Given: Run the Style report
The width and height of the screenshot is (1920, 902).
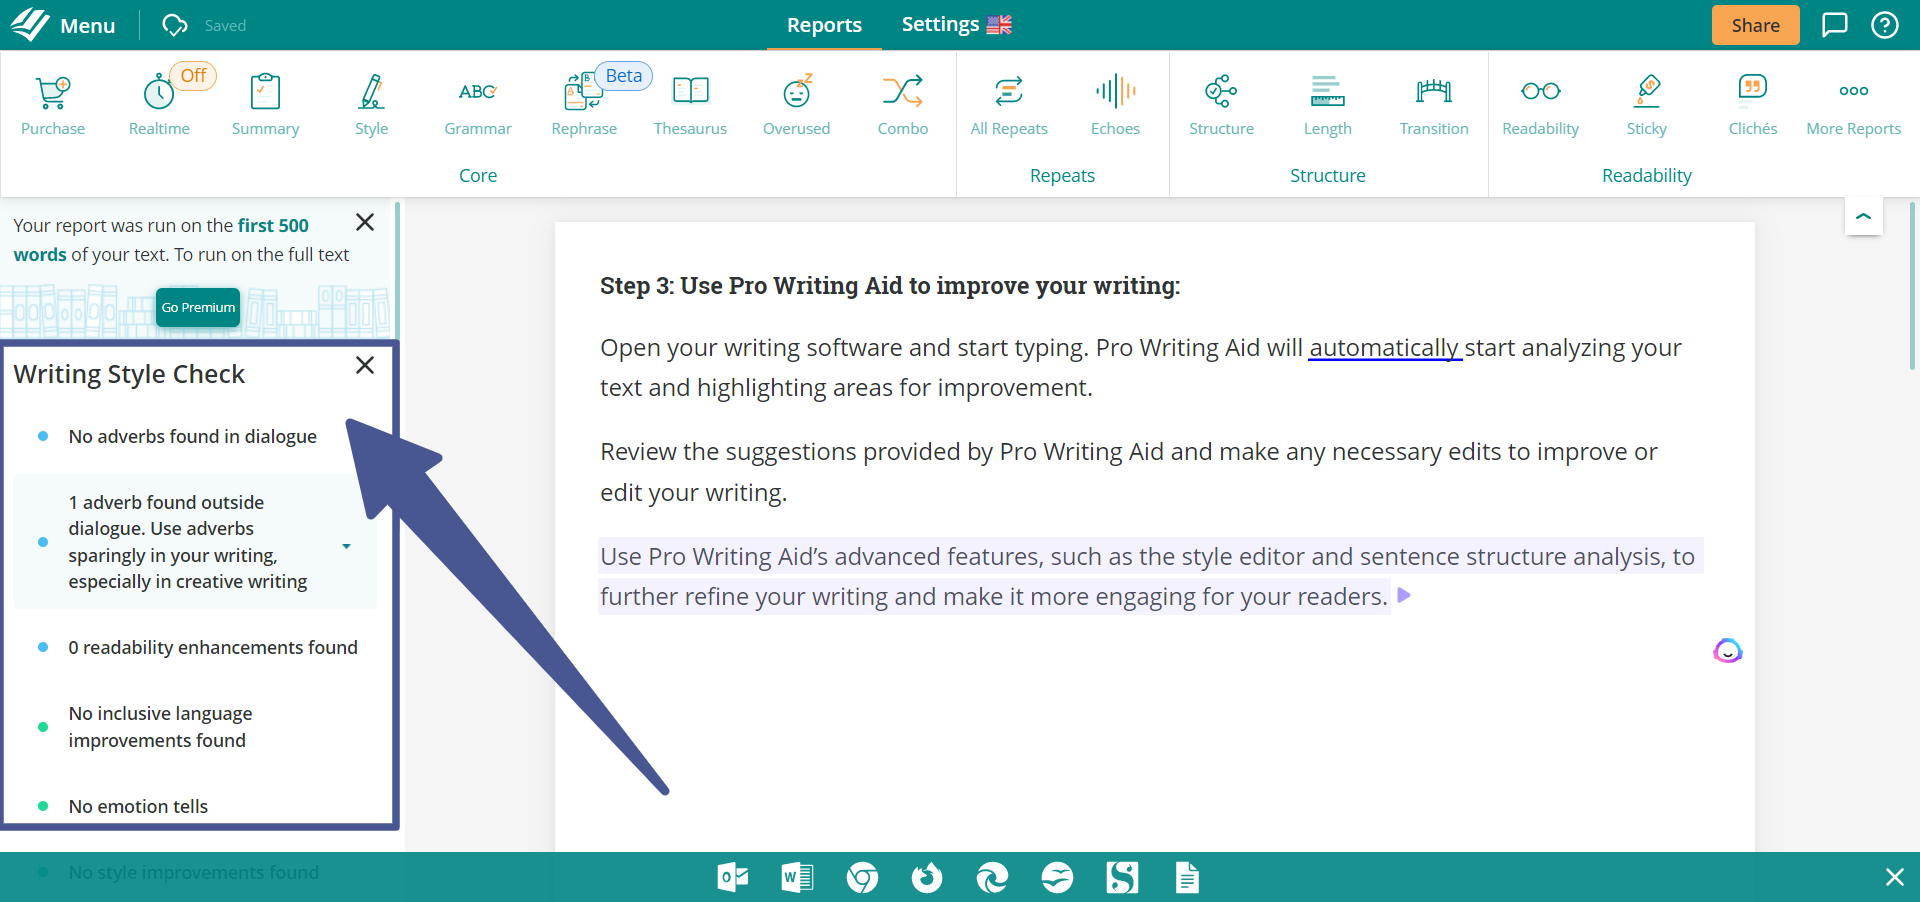Looking at the screenshot, I should (371, 105).
